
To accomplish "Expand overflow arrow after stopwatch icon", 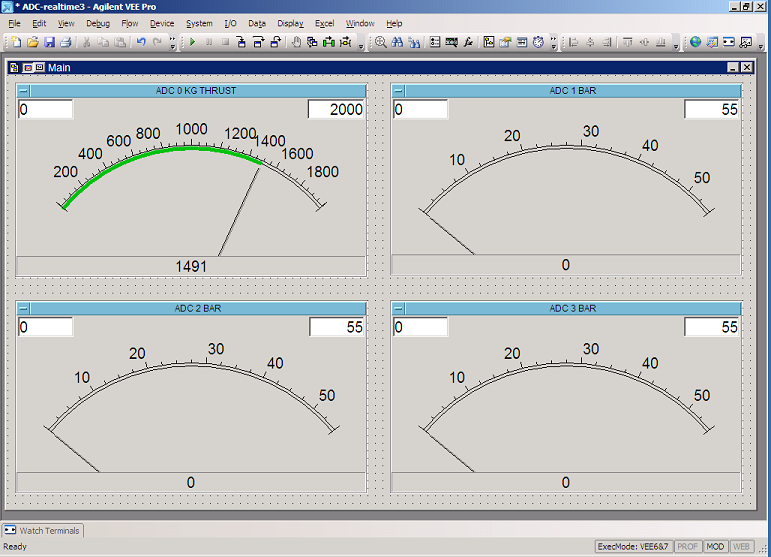I will tap(554, 43).
